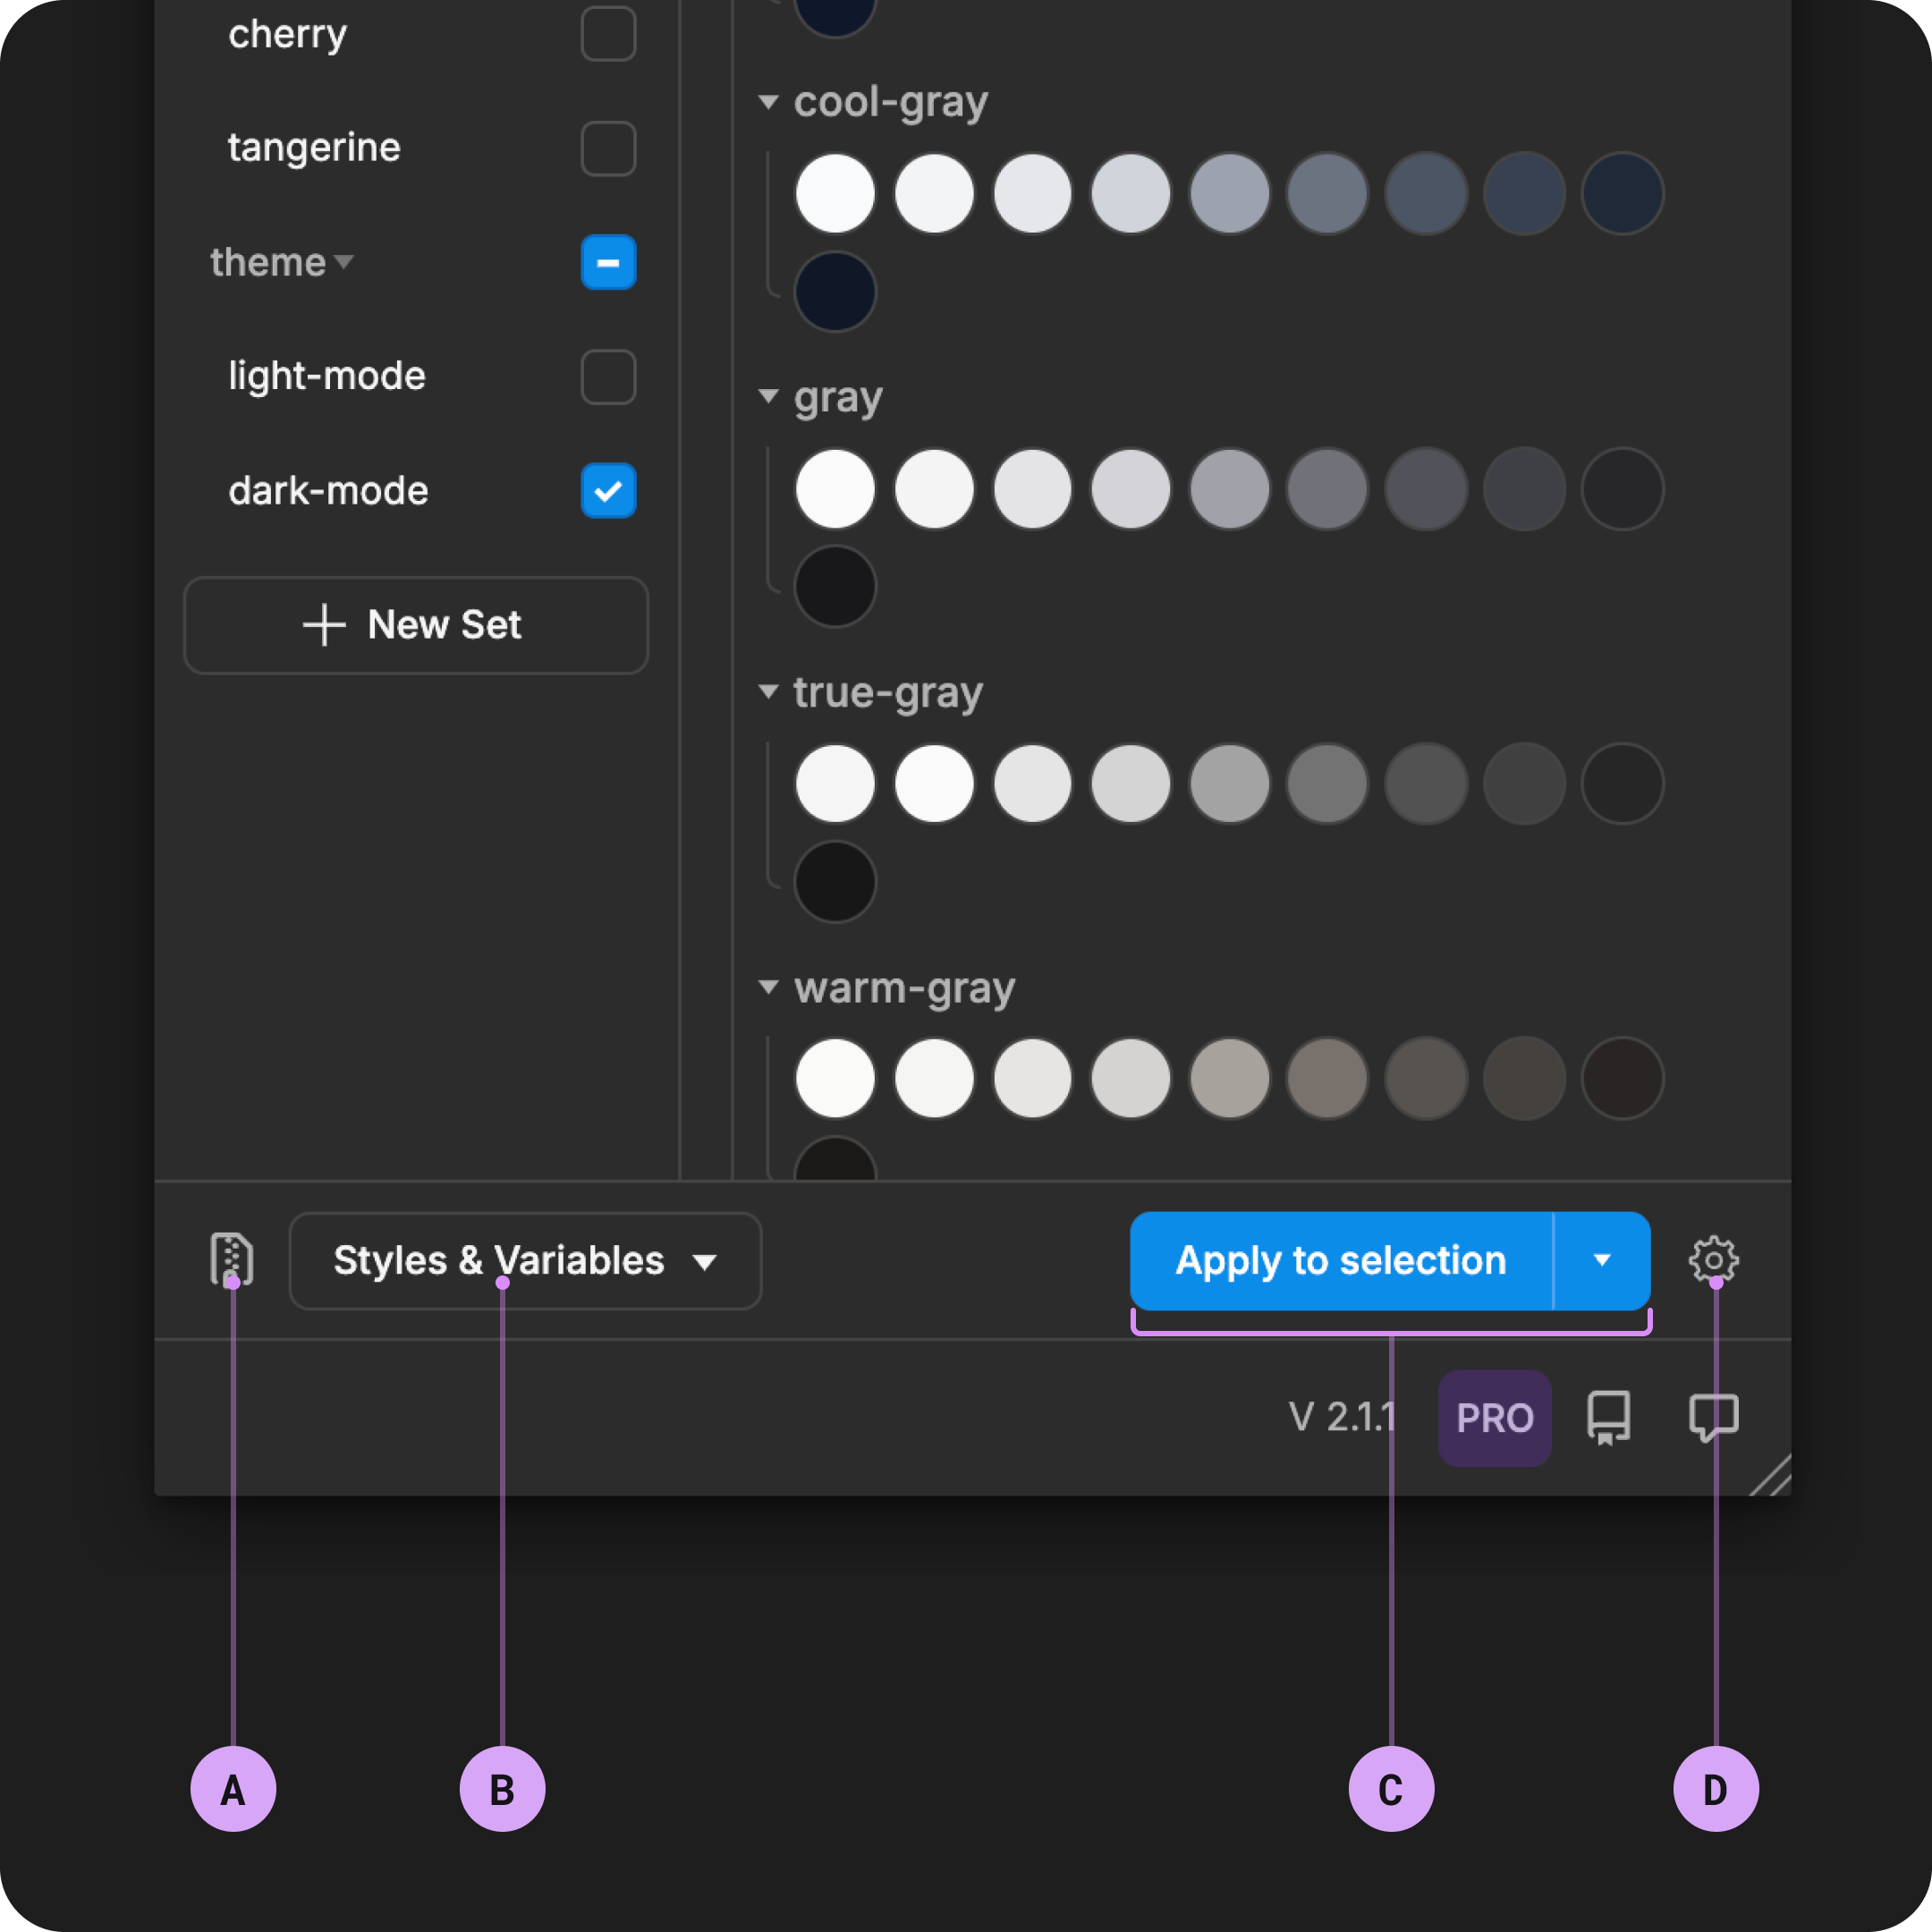The height and width of the screenshot is (1932, 1932).
Task: Select the darkest cool-gray color swatch
Action: tap(835, 292)
